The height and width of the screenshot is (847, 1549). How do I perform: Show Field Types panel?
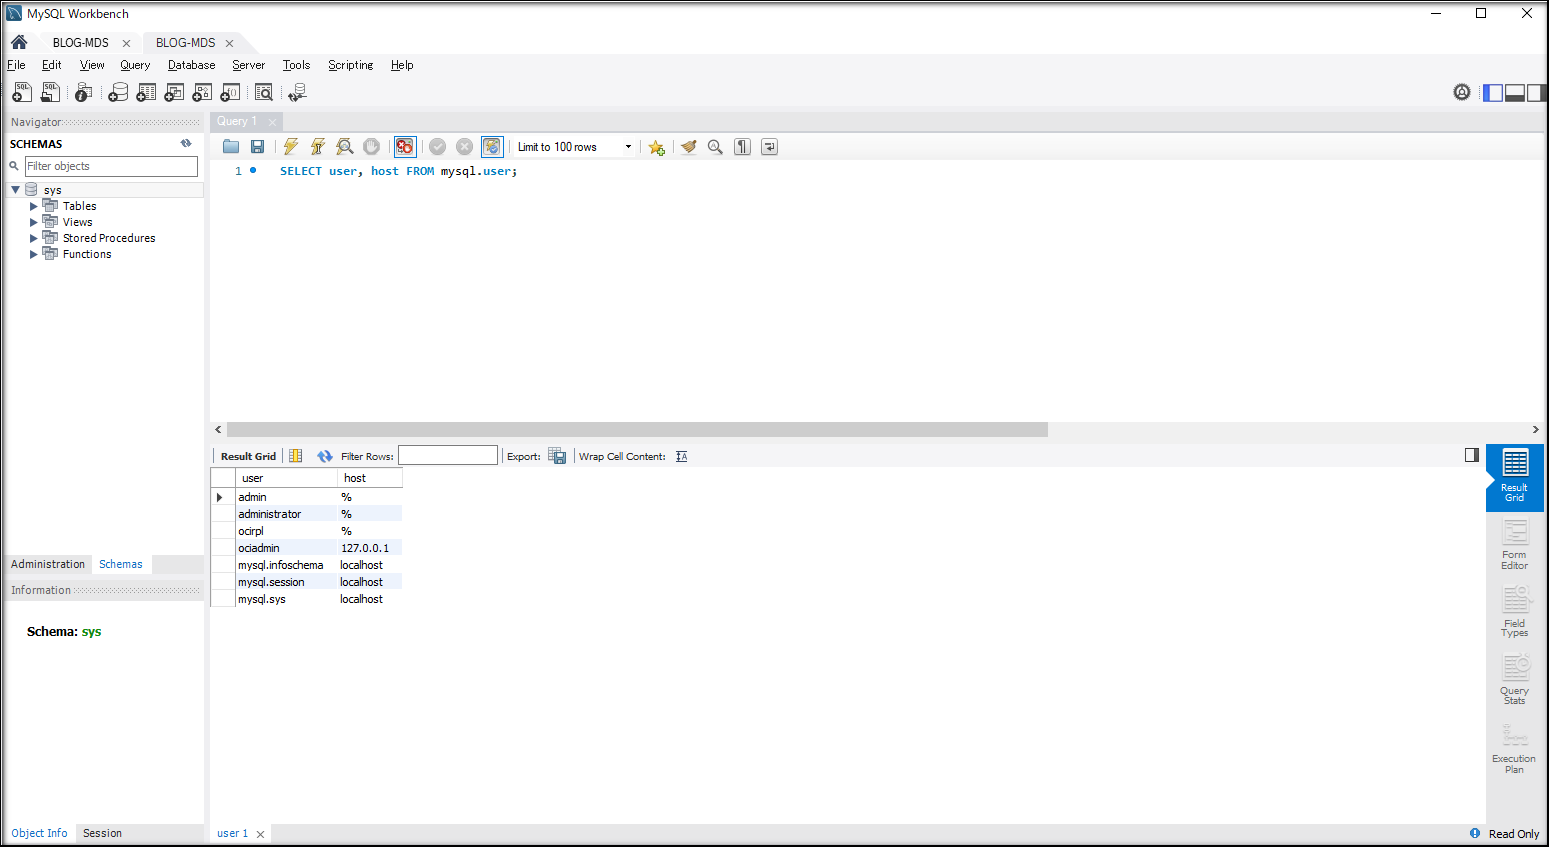click(x=1515, y=612)
